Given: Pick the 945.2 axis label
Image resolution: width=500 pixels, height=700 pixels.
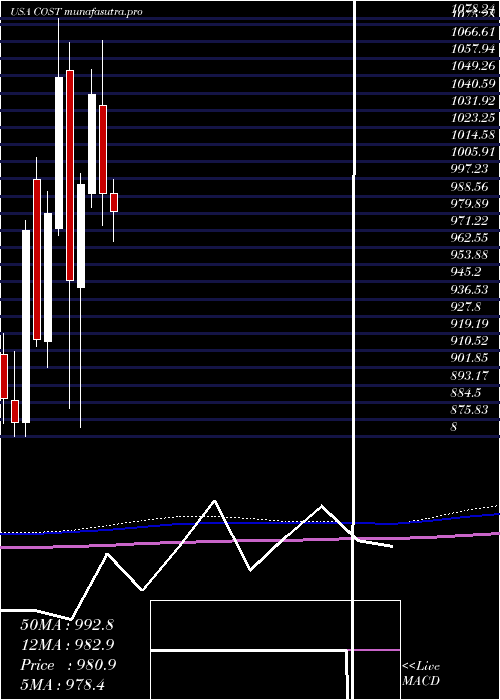Looking at the screenshot, I should [x=466, y=272].
